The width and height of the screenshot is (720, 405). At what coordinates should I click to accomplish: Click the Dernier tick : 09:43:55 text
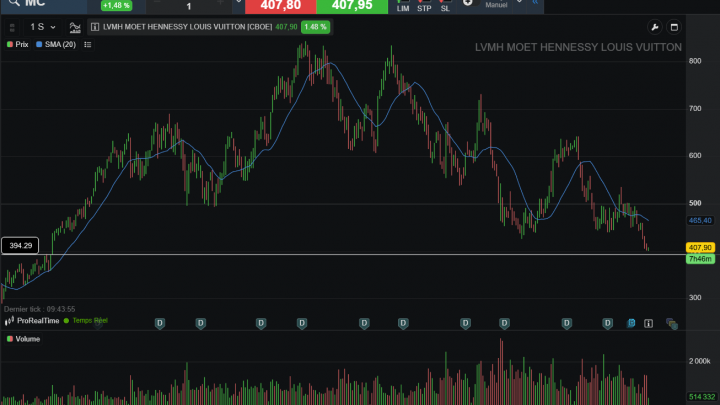pyautogui.click(x=39, y=309)
